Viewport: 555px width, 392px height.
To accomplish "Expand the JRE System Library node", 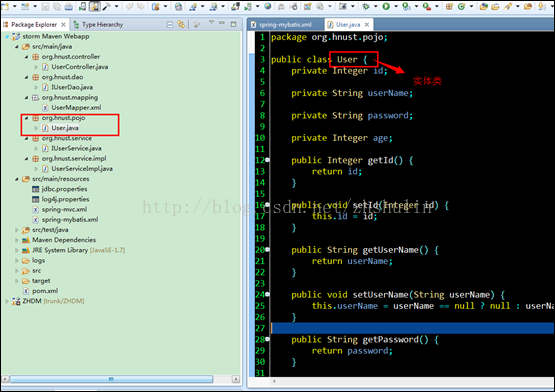I will tap(16, 250).
